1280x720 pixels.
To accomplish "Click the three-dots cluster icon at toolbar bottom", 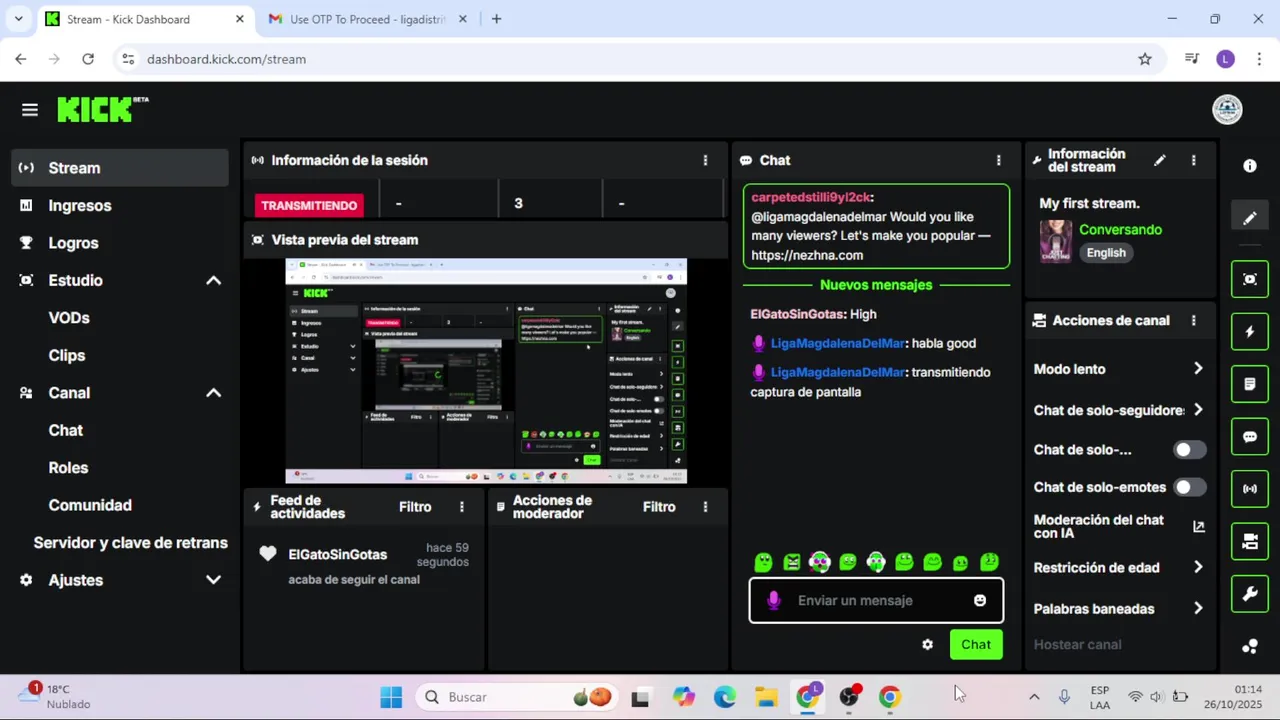I will [x=1250, y=647].
